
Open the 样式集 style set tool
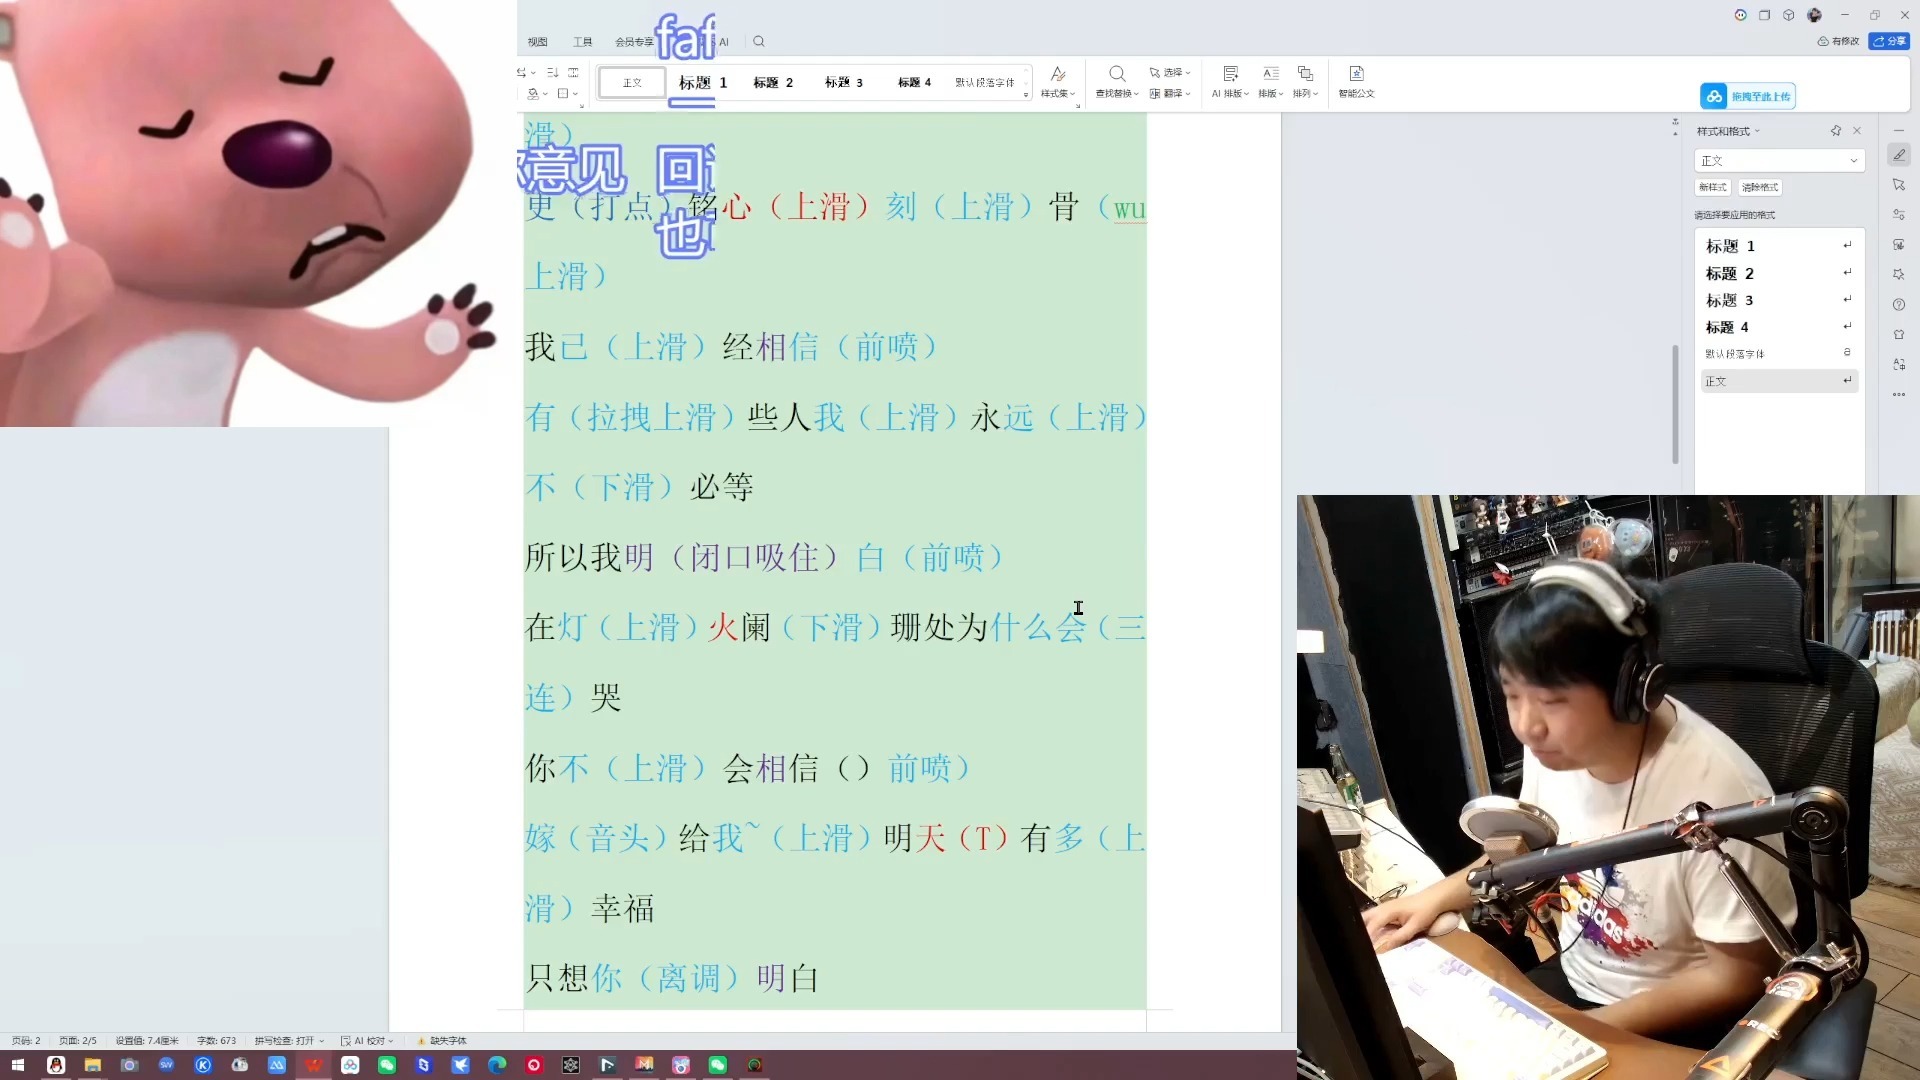[1058, 81]
